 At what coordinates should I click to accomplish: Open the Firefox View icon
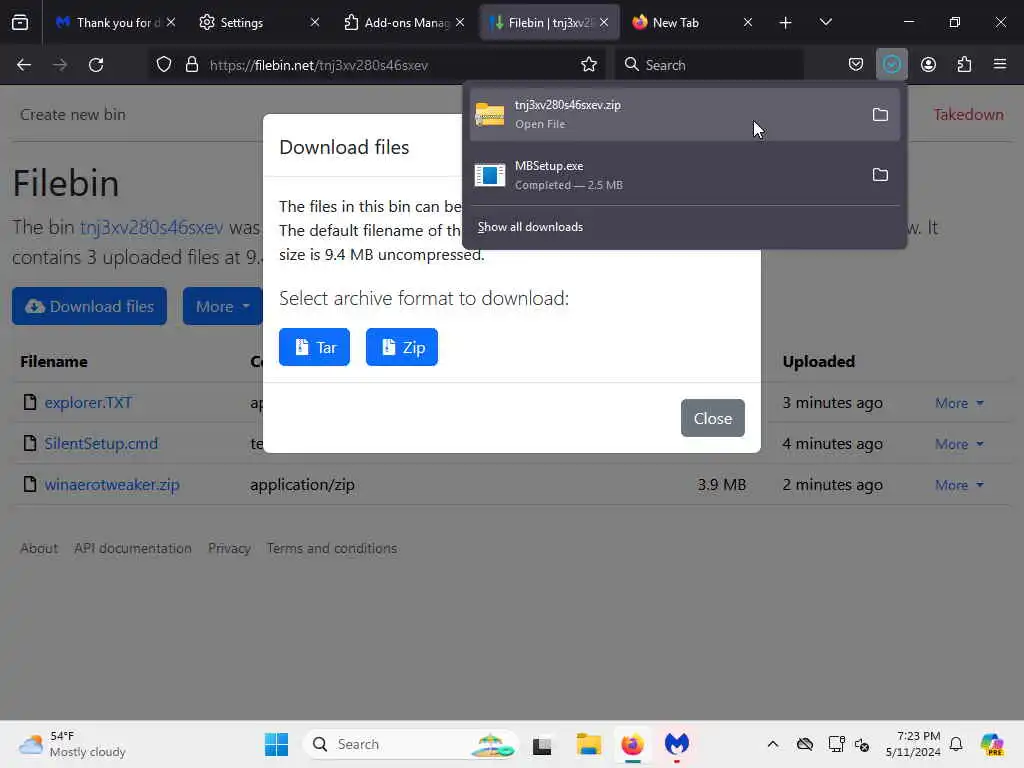click(20, 22)
